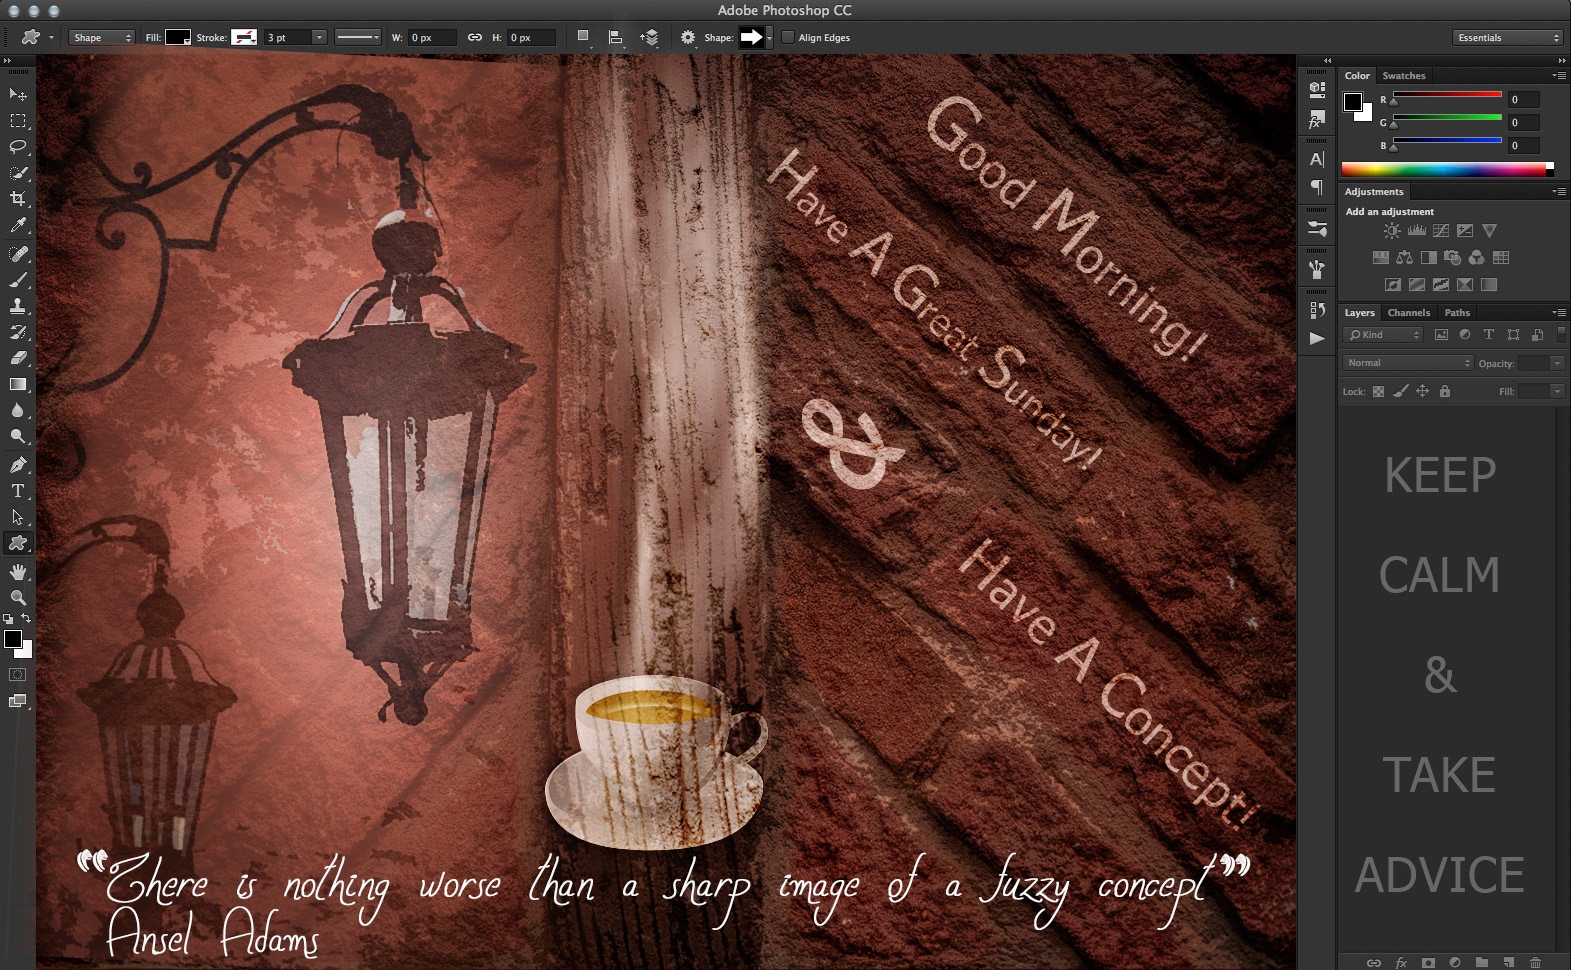Click the Fill color swatch in options bar
This screenshot has width=1571, height=970.
pyautogui.click(x=178, y=37)
